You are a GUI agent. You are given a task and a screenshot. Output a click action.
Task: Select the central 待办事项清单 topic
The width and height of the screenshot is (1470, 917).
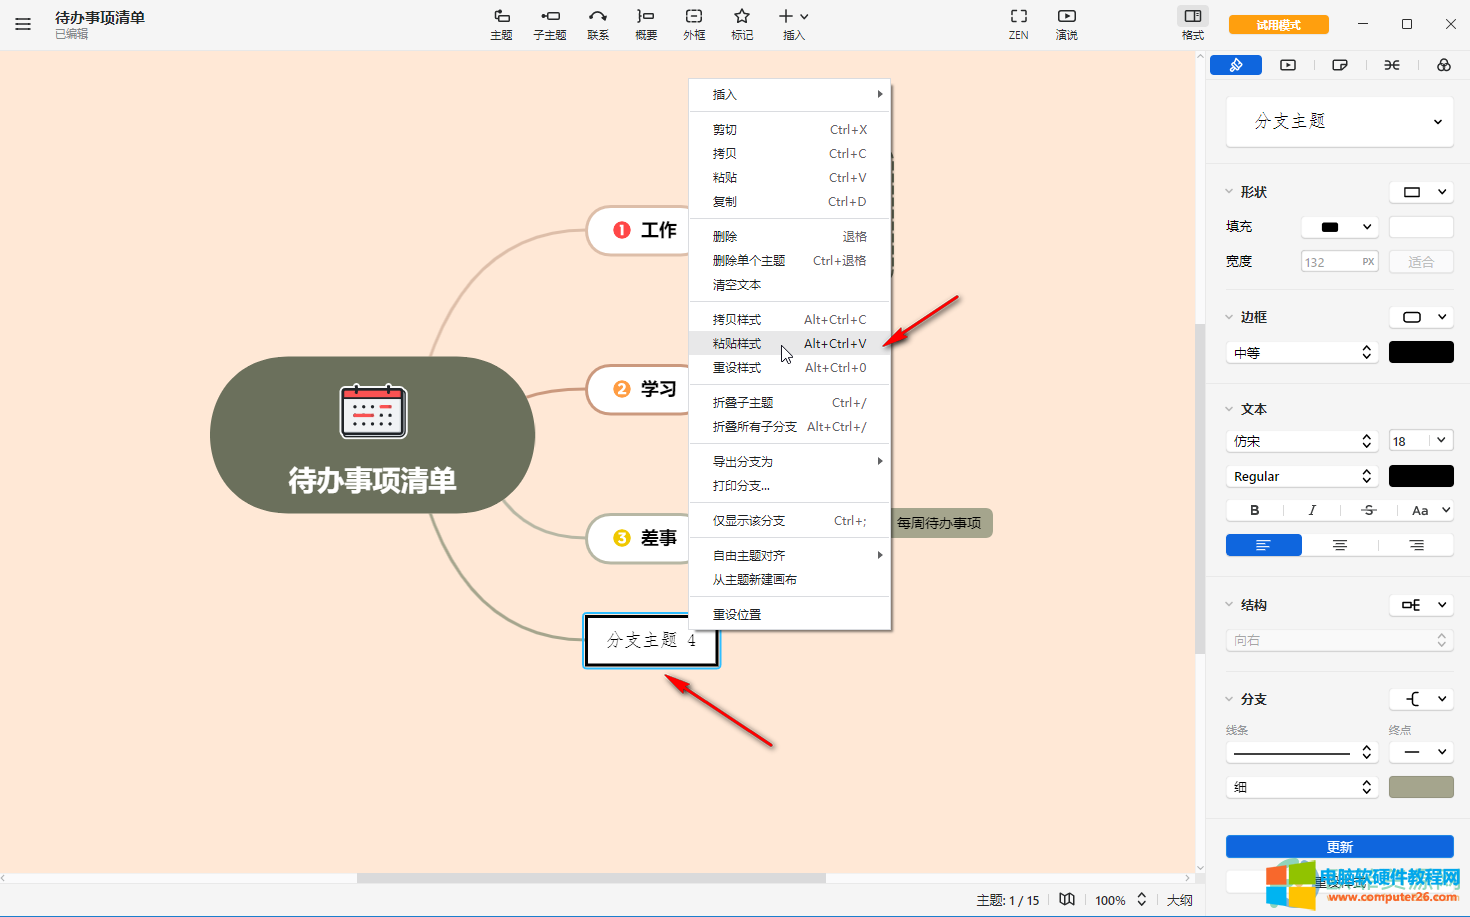[x=372, y=435]
